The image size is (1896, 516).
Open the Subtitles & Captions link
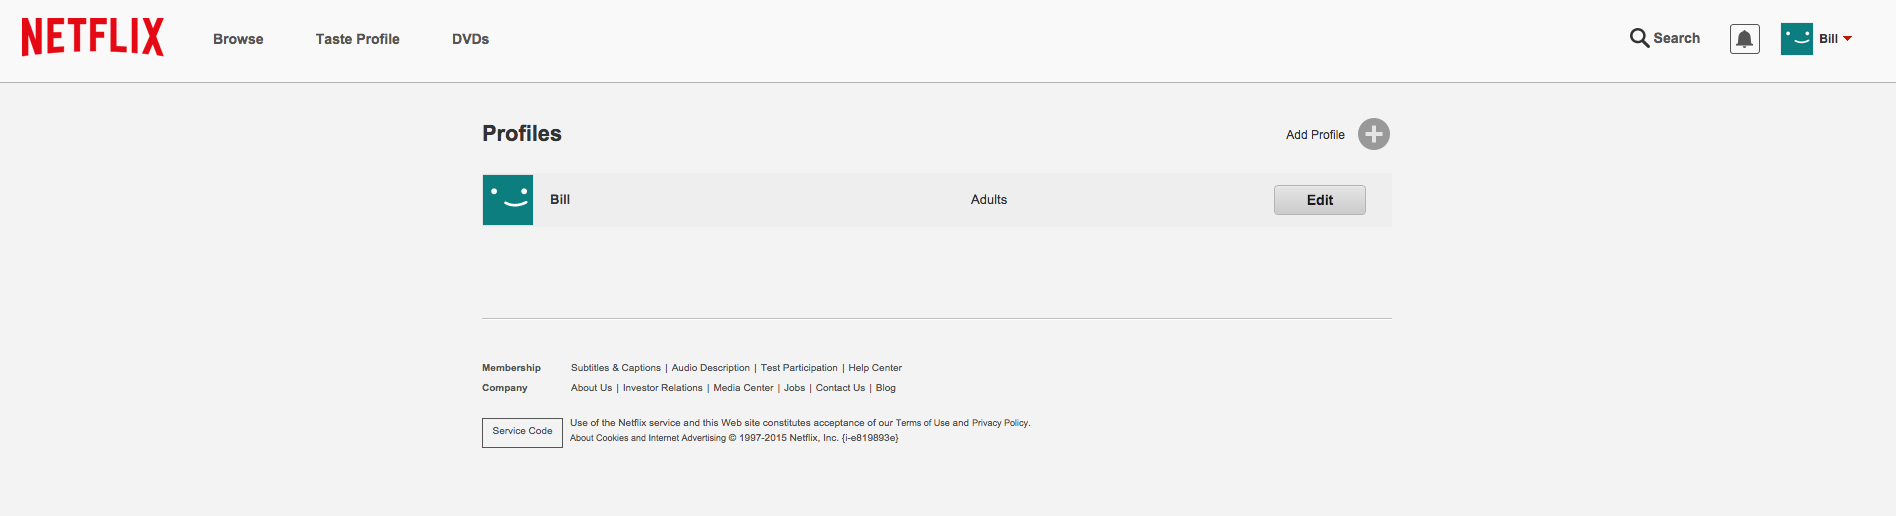pyautogui.click(x=616, y=368)
